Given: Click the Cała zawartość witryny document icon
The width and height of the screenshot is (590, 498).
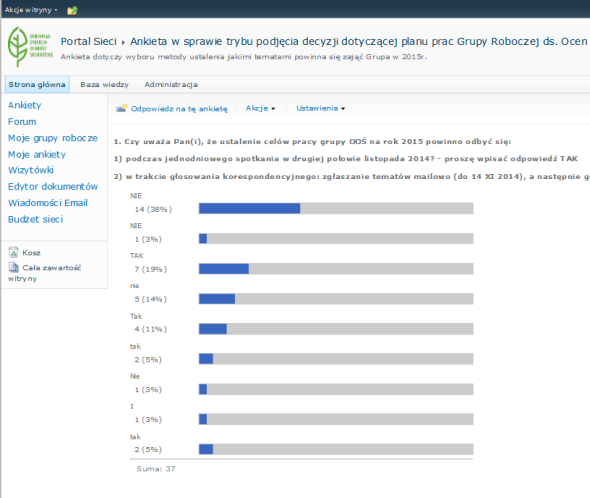Looking at the screenshot, I should [14, 267].
